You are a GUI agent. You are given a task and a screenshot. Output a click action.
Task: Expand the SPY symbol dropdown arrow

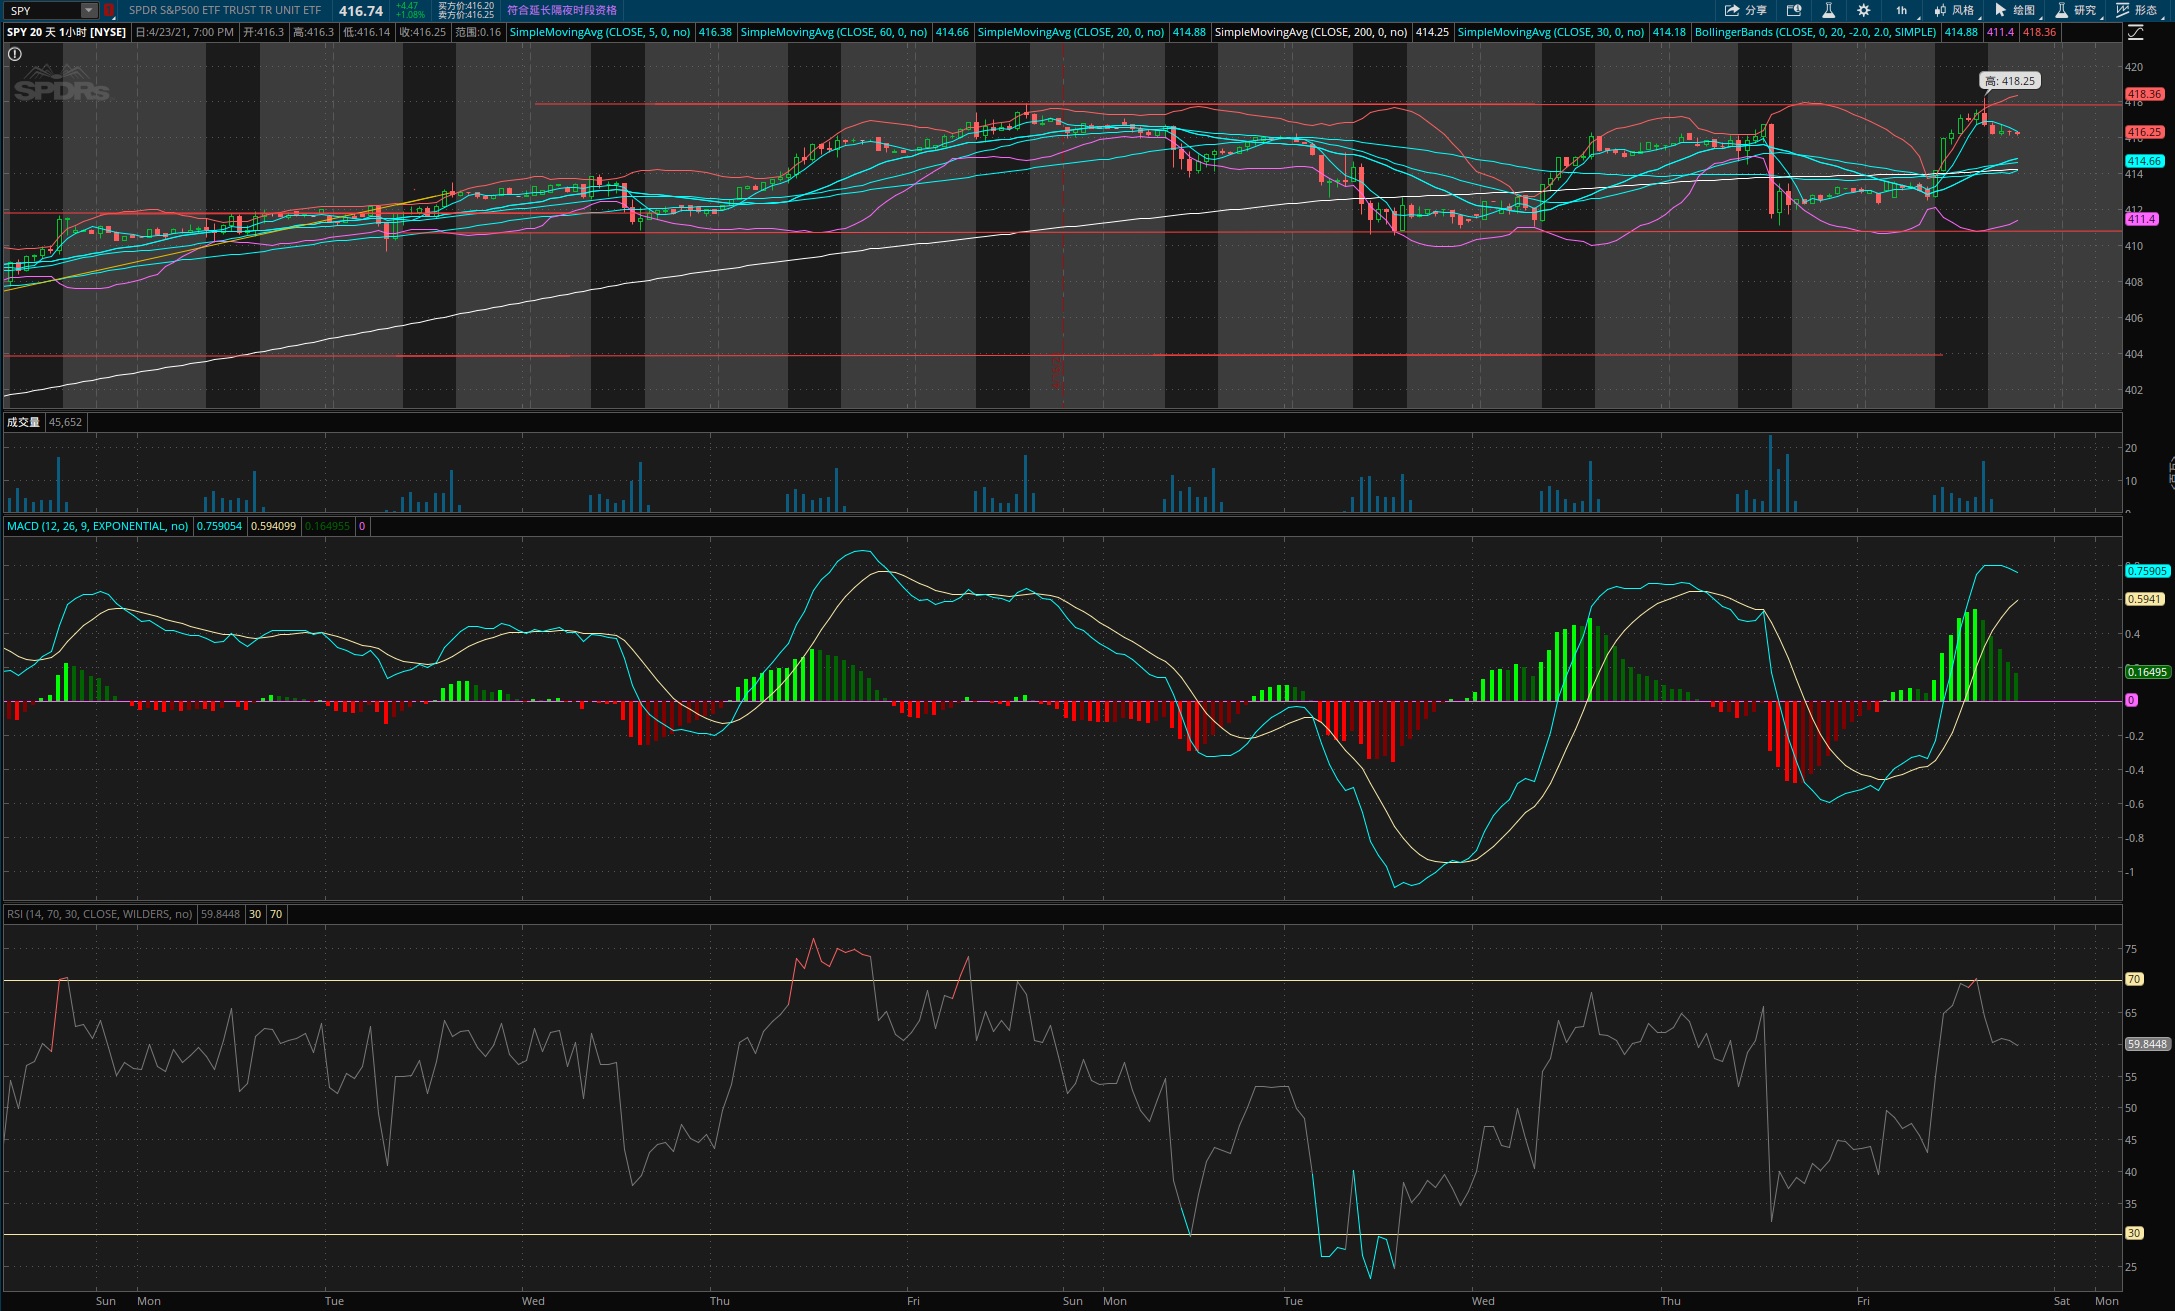click(x=89, y=10)
